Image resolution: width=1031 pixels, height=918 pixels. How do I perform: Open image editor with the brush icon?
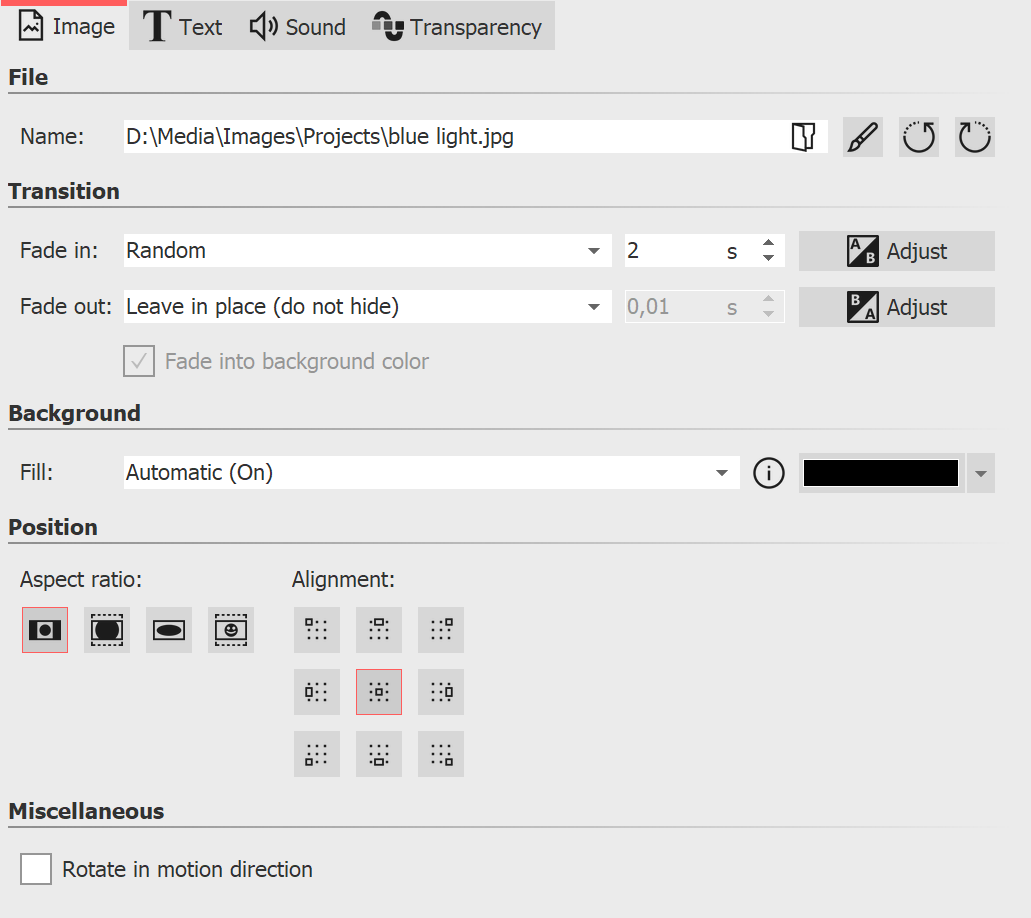click(x=862, y=137)
